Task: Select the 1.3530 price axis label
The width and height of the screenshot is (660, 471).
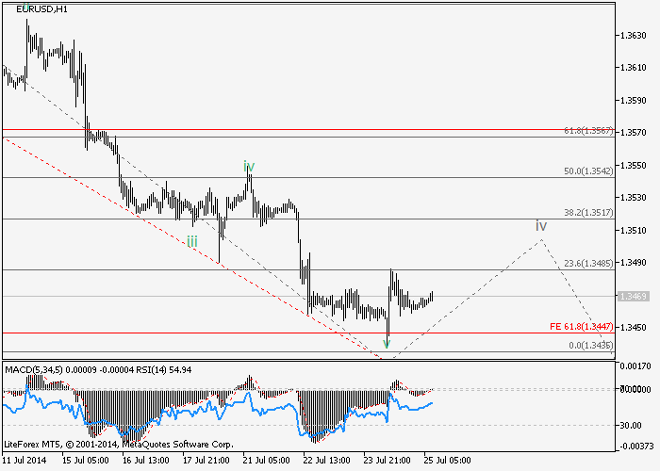Action: 633,198
